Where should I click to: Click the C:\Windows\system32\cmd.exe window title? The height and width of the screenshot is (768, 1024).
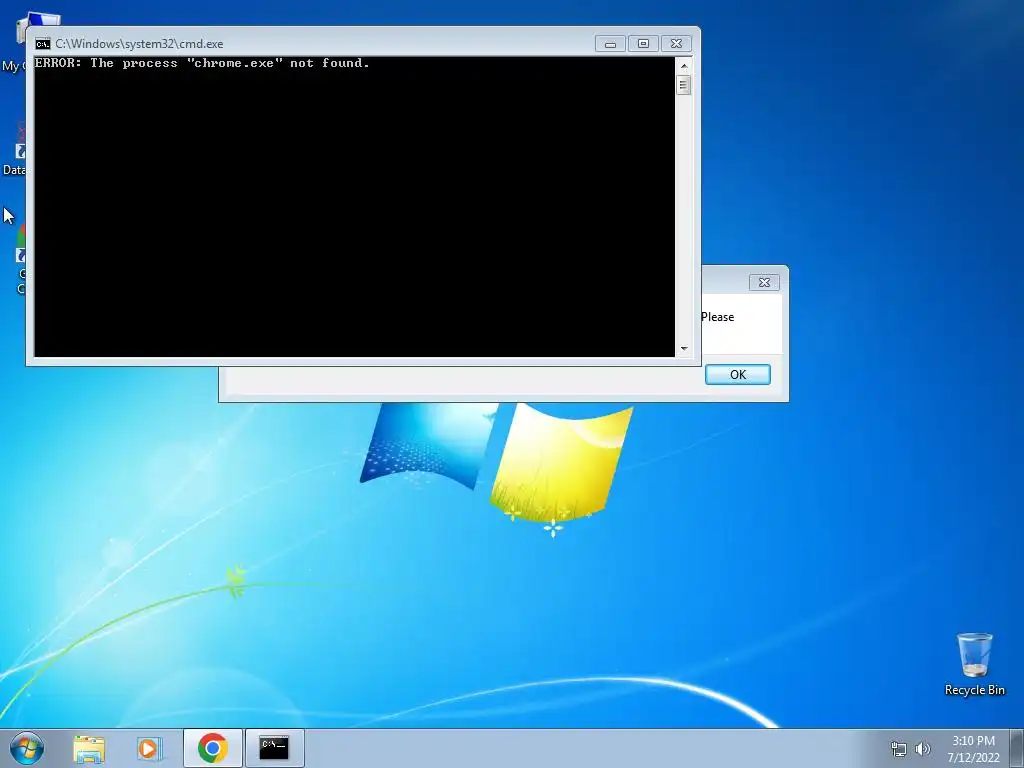pyautogui.click(x=139, y=44)
